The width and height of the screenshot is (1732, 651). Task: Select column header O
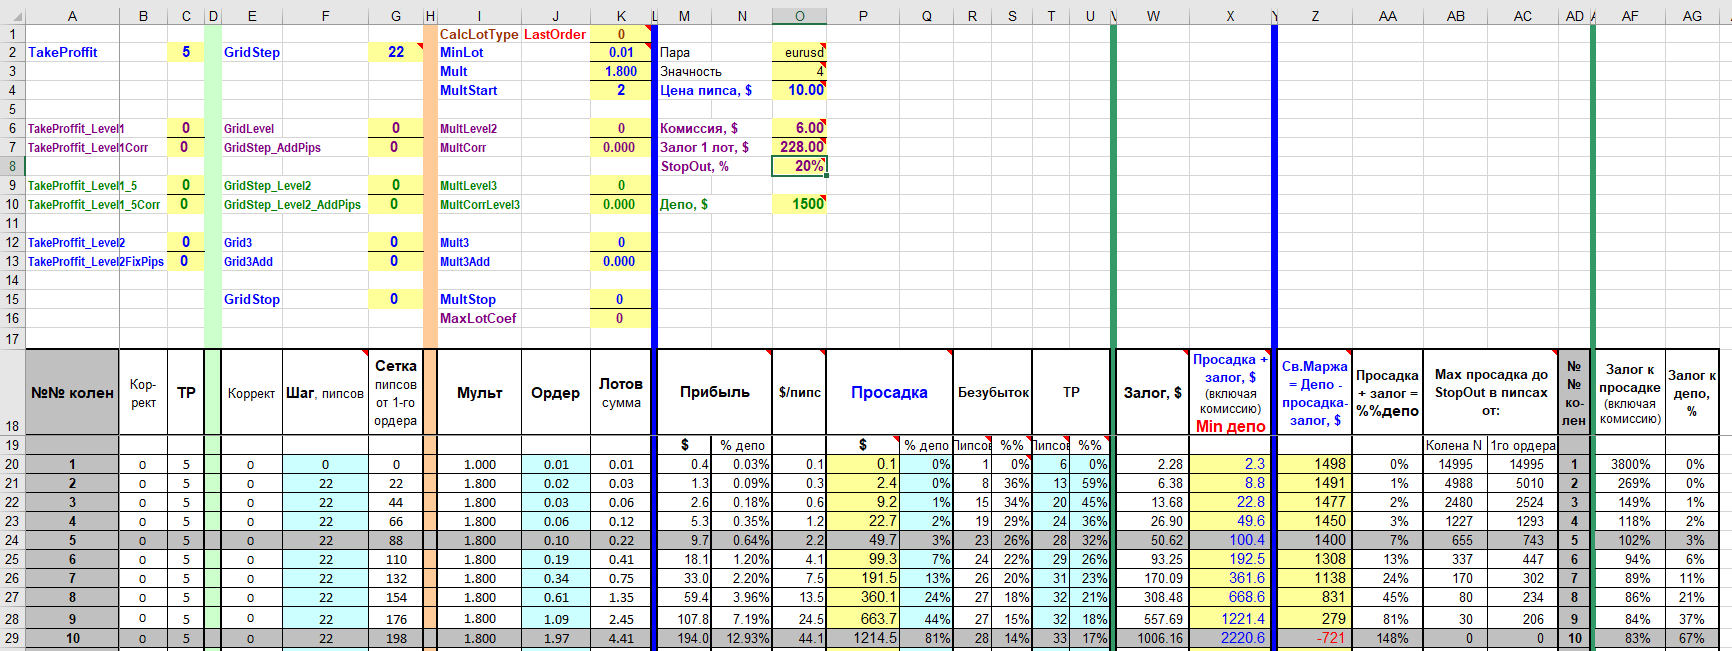[799, 16]
